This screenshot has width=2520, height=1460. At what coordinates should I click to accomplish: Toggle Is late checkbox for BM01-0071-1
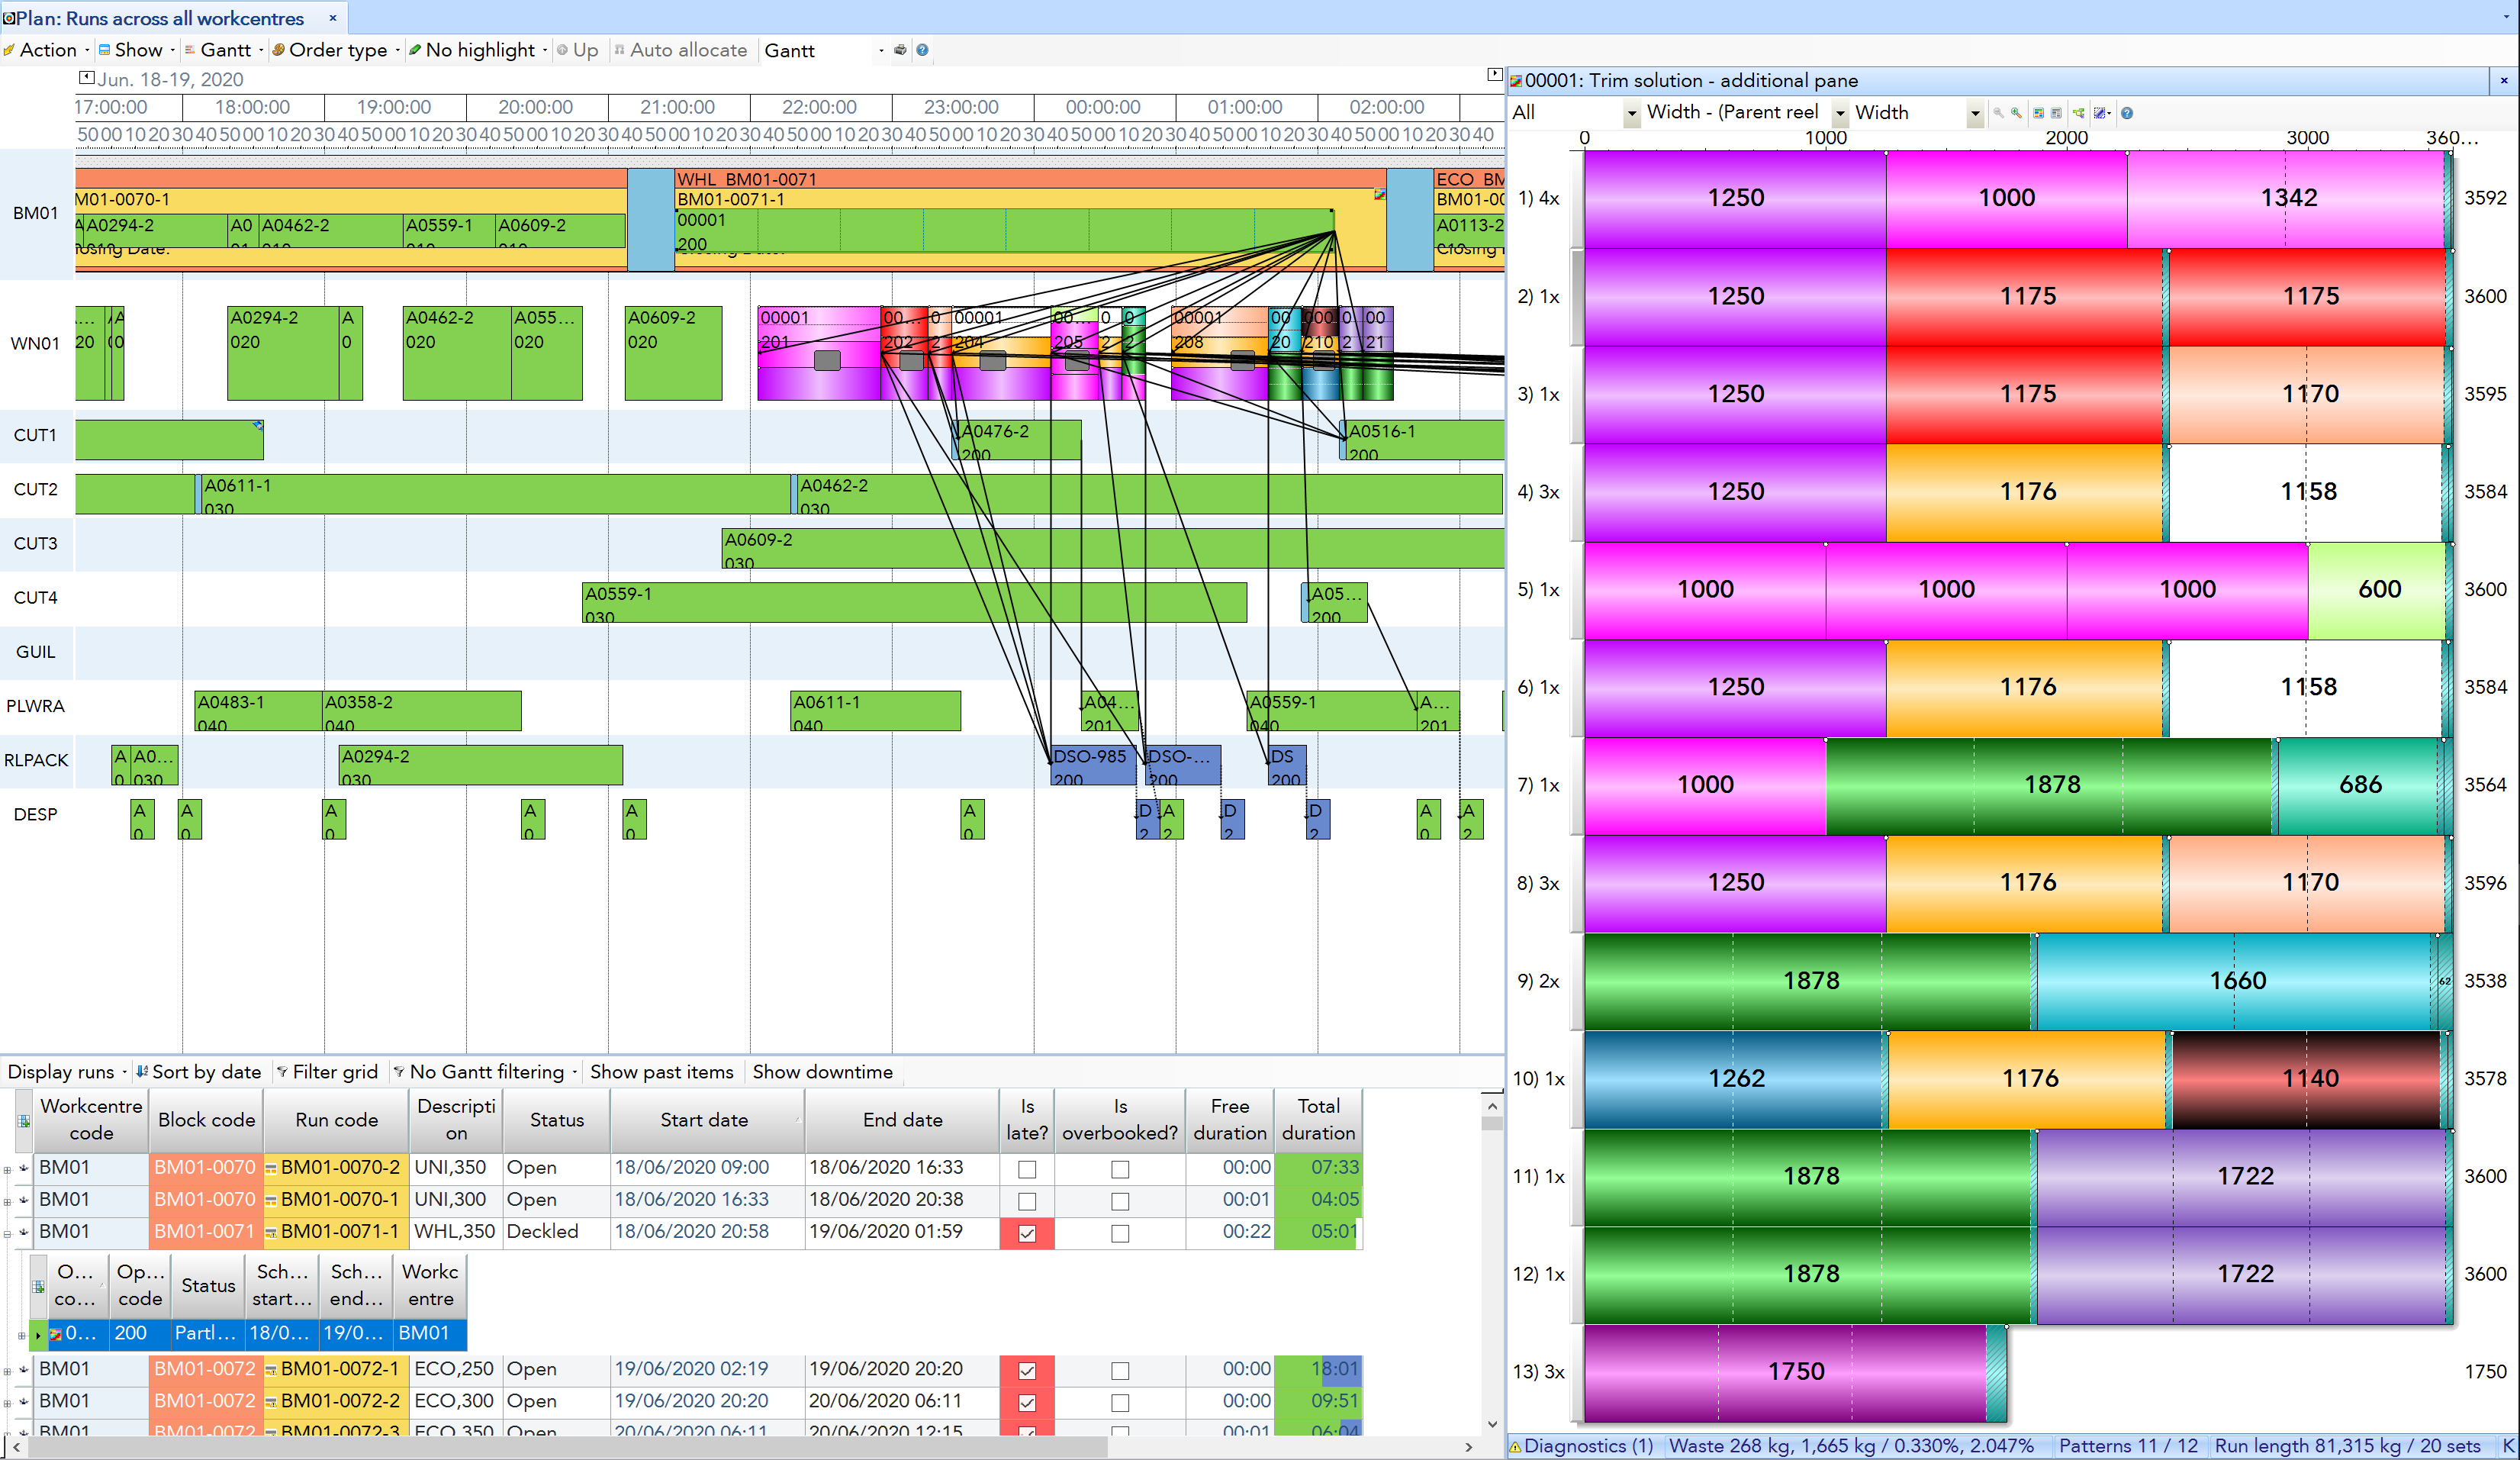1027,1233
